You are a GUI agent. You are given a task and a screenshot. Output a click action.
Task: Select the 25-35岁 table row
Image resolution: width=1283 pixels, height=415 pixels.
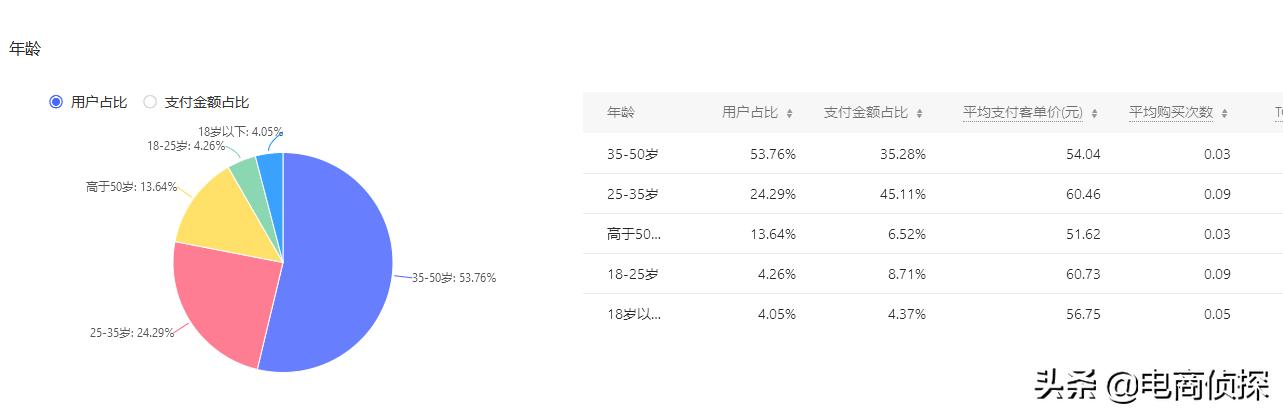[900, 194]
